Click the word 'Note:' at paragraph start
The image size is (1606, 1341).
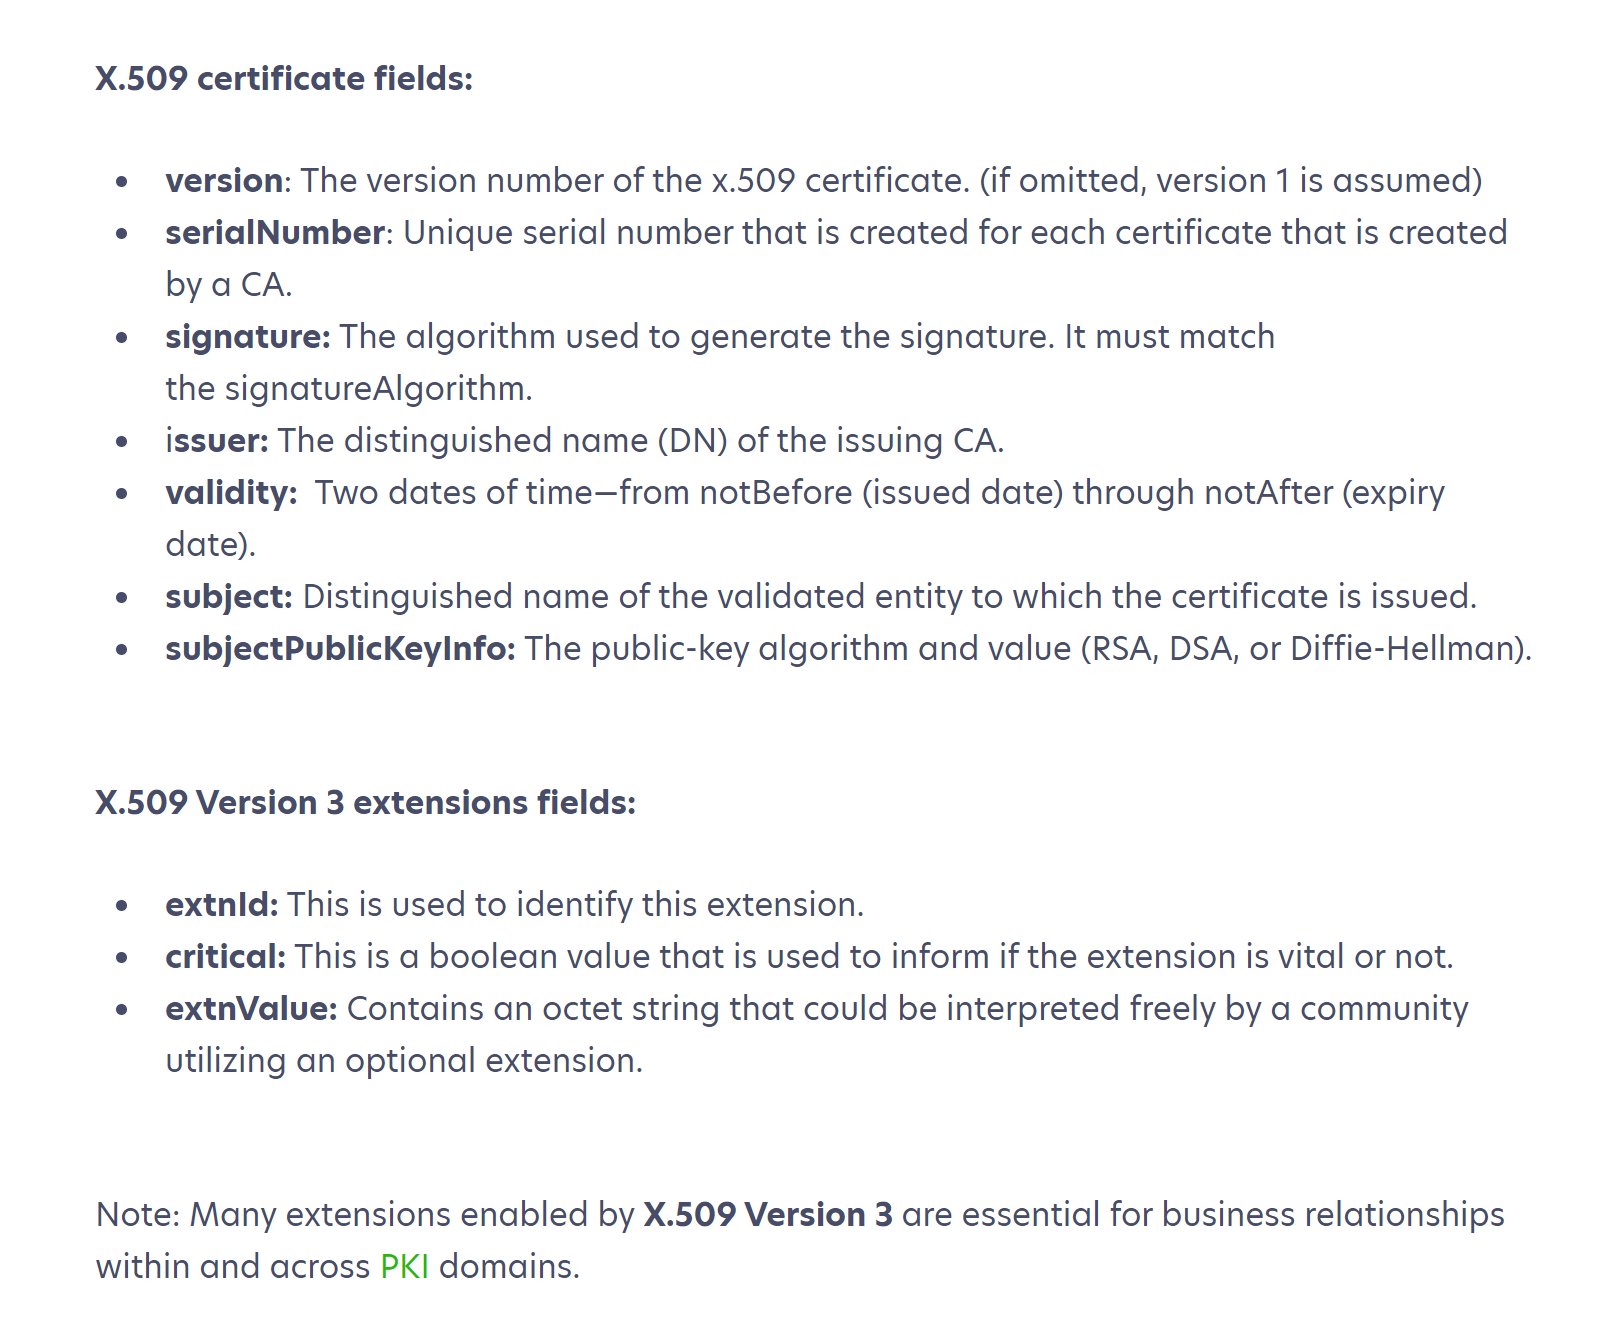pos(138,1214)
